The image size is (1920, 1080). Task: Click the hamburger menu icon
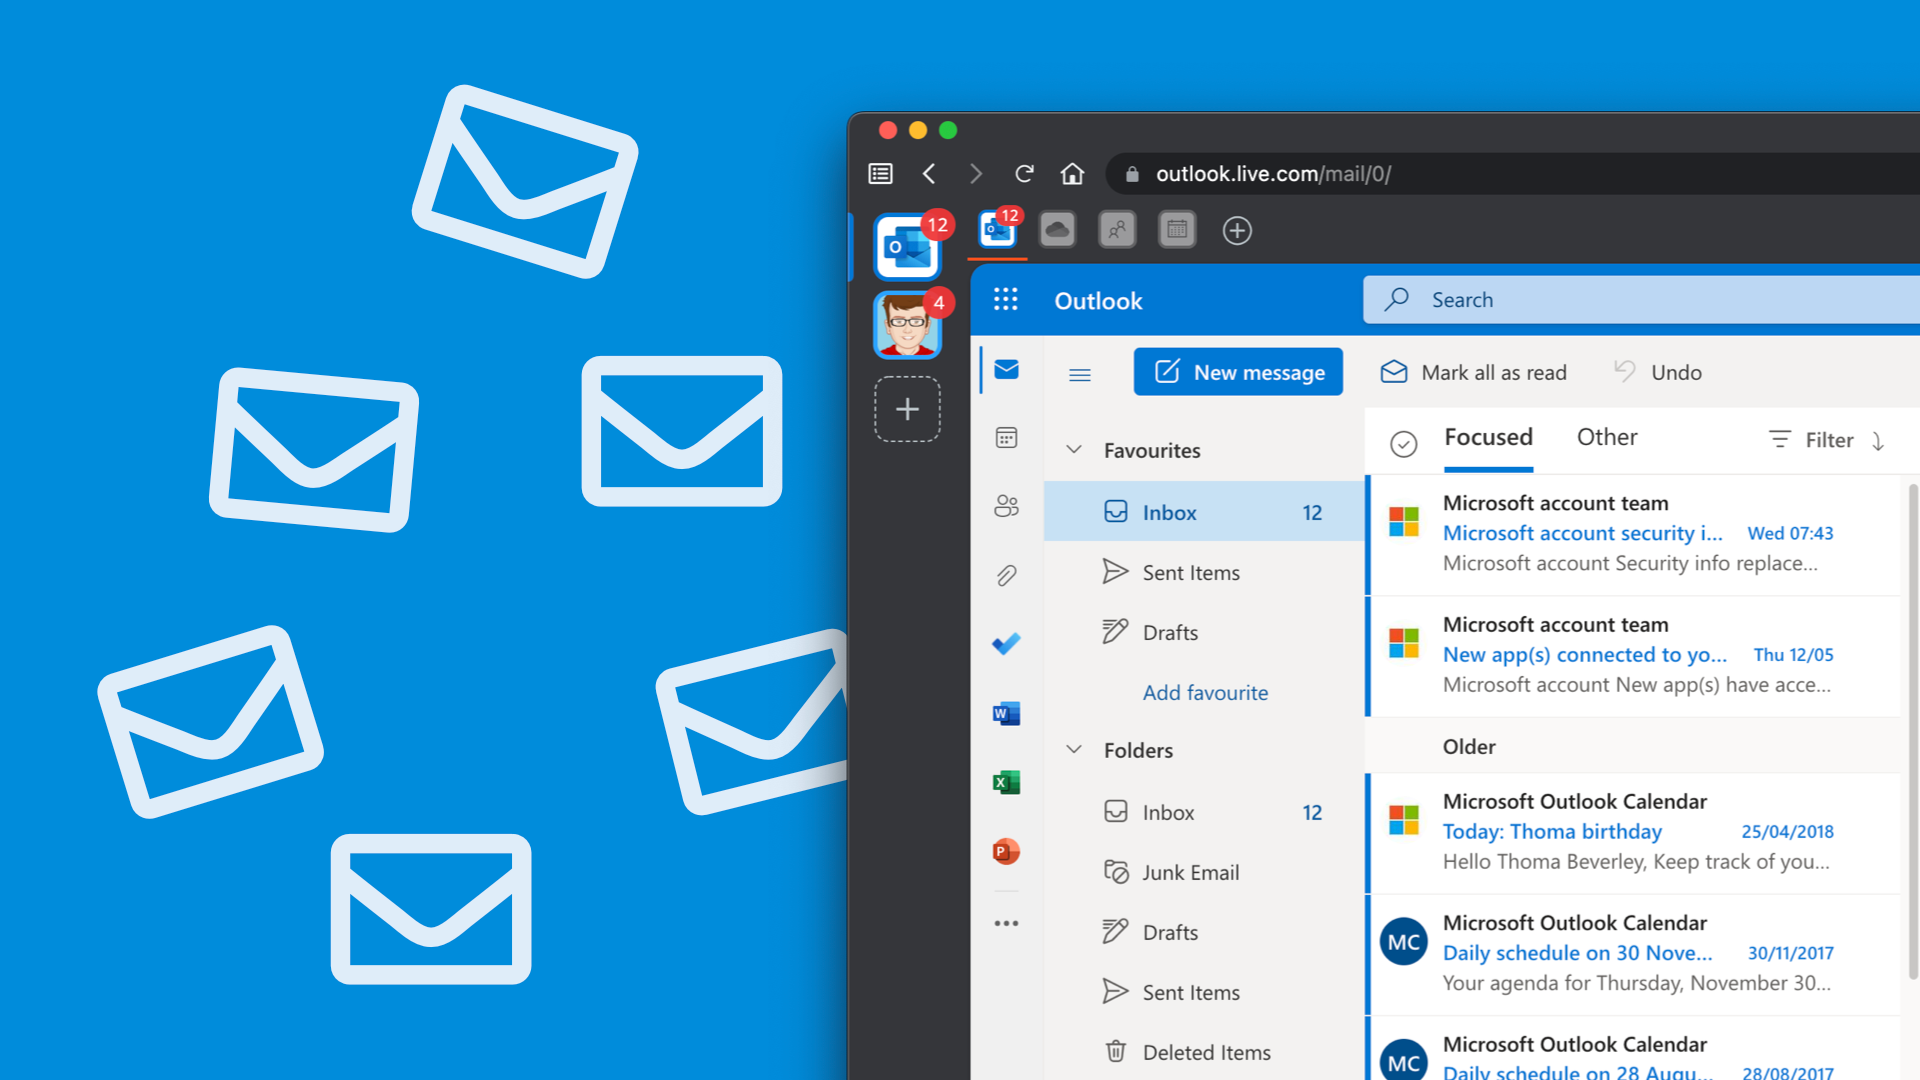(x=1080, y=369)
